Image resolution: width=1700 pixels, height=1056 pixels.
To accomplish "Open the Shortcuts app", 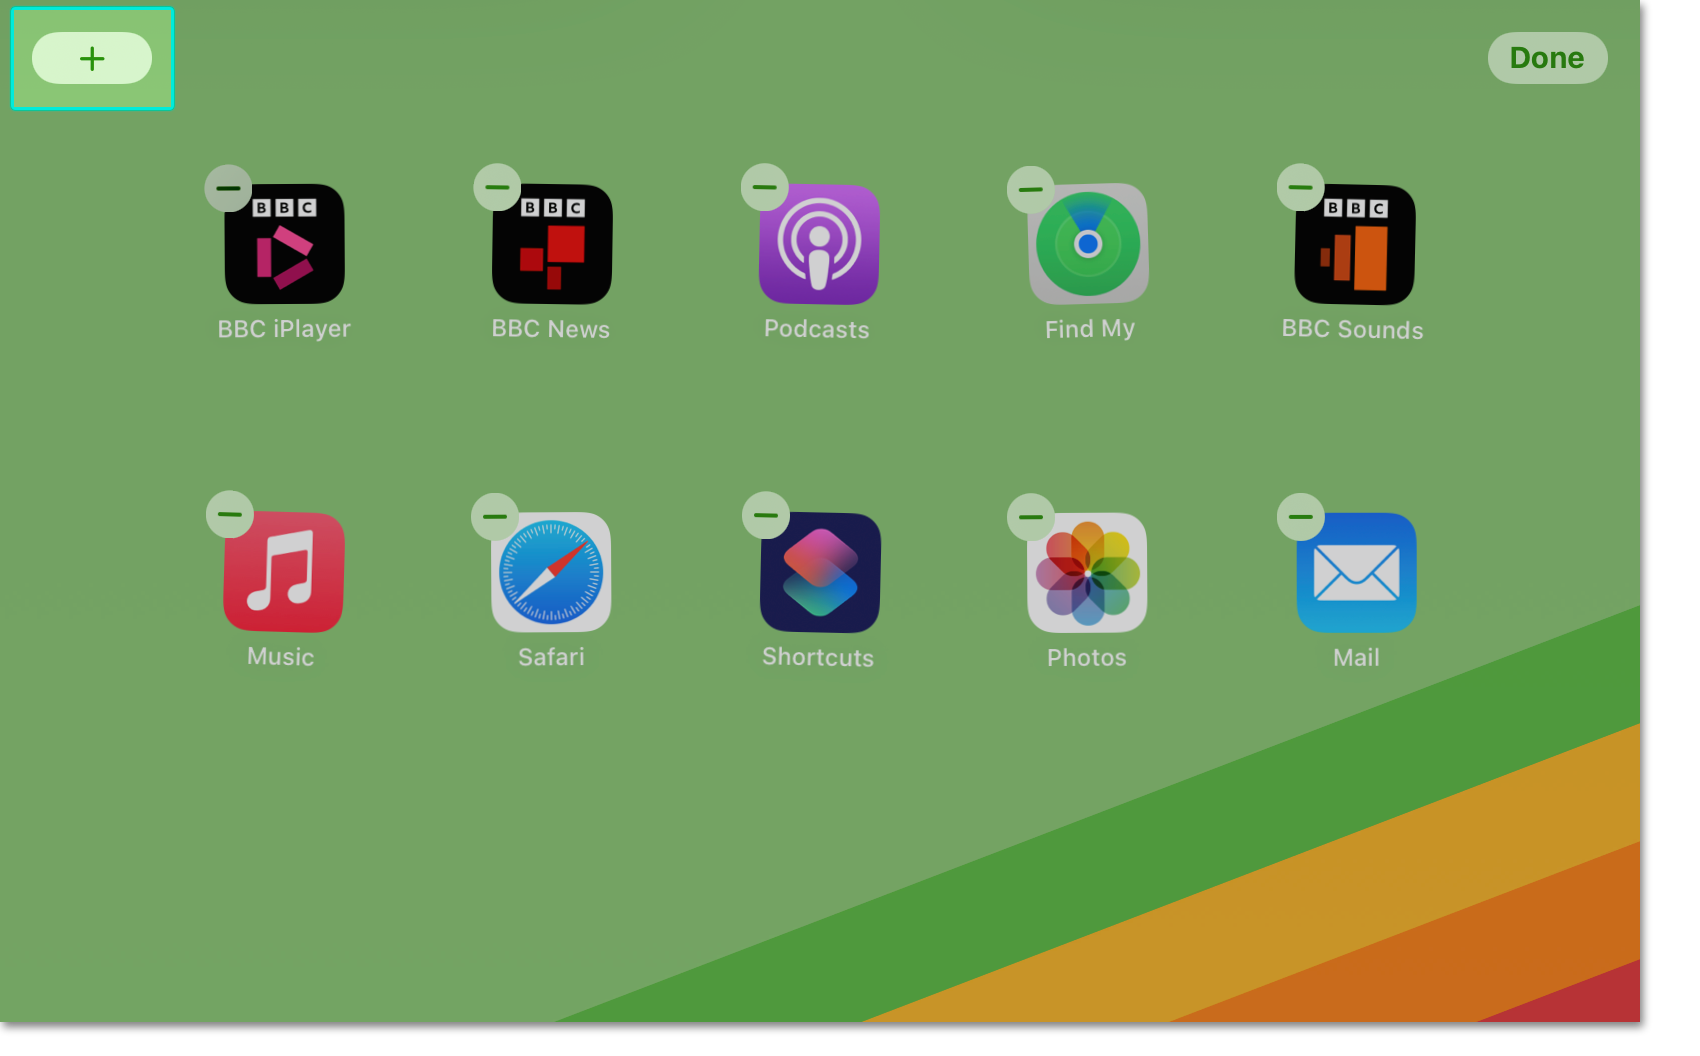I will 818,571.
